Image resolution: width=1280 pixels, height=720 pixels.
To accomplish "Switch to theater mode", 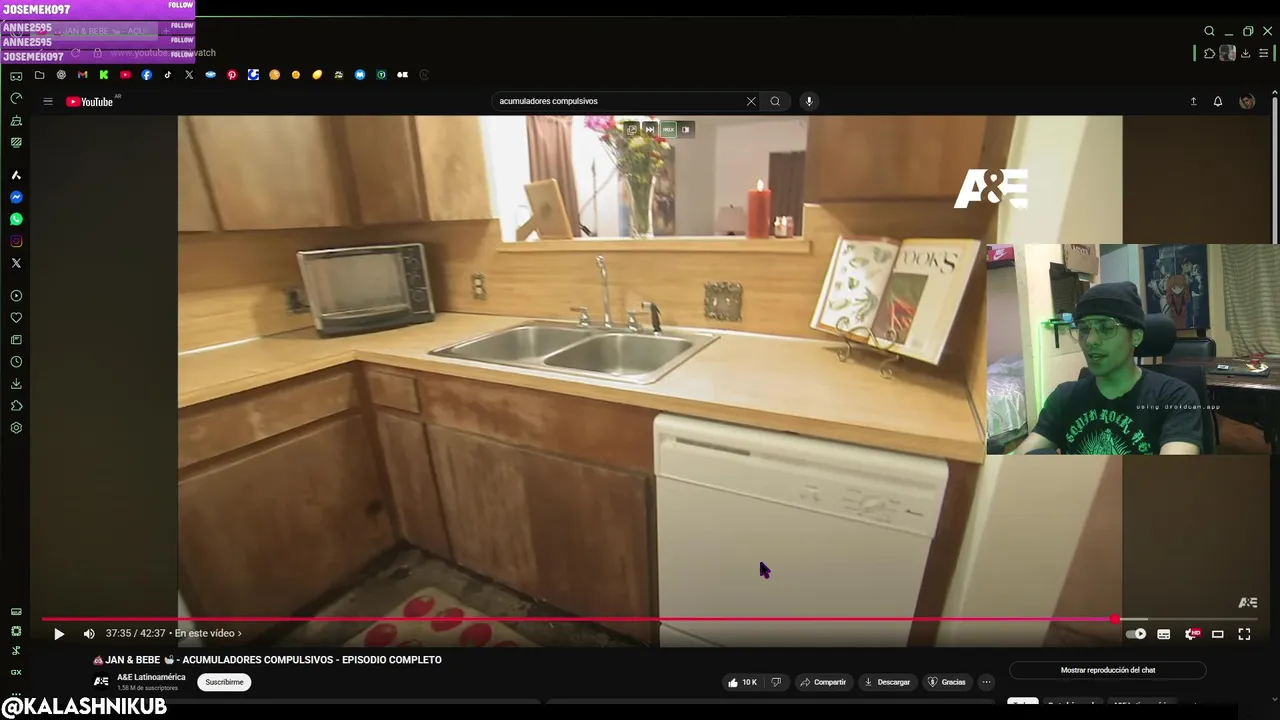I will click(x=1218, y=634).
